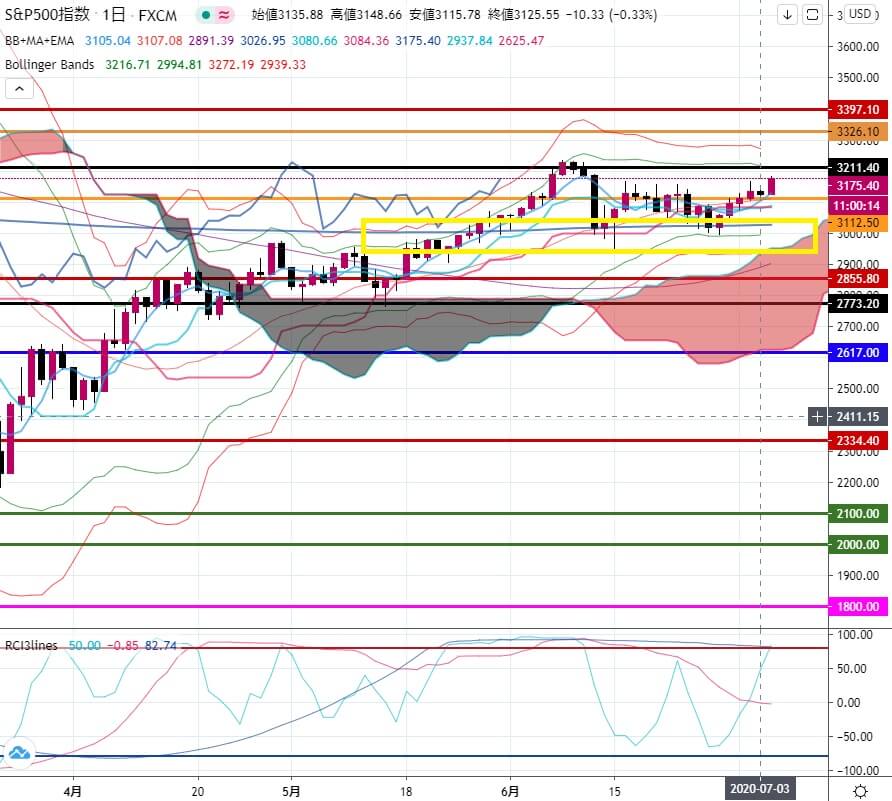Click the BB+MA+EMA value 3105.04
Viewport: 892px width, 801px height.
(x=108, y=40)
